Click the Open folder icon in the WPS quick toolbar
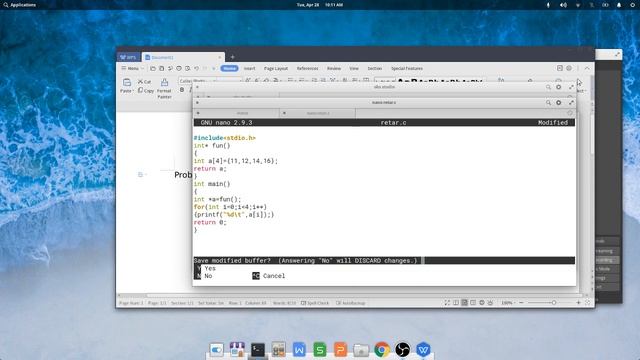This screenshot has height=360, width=640. [x=153, y=69]
